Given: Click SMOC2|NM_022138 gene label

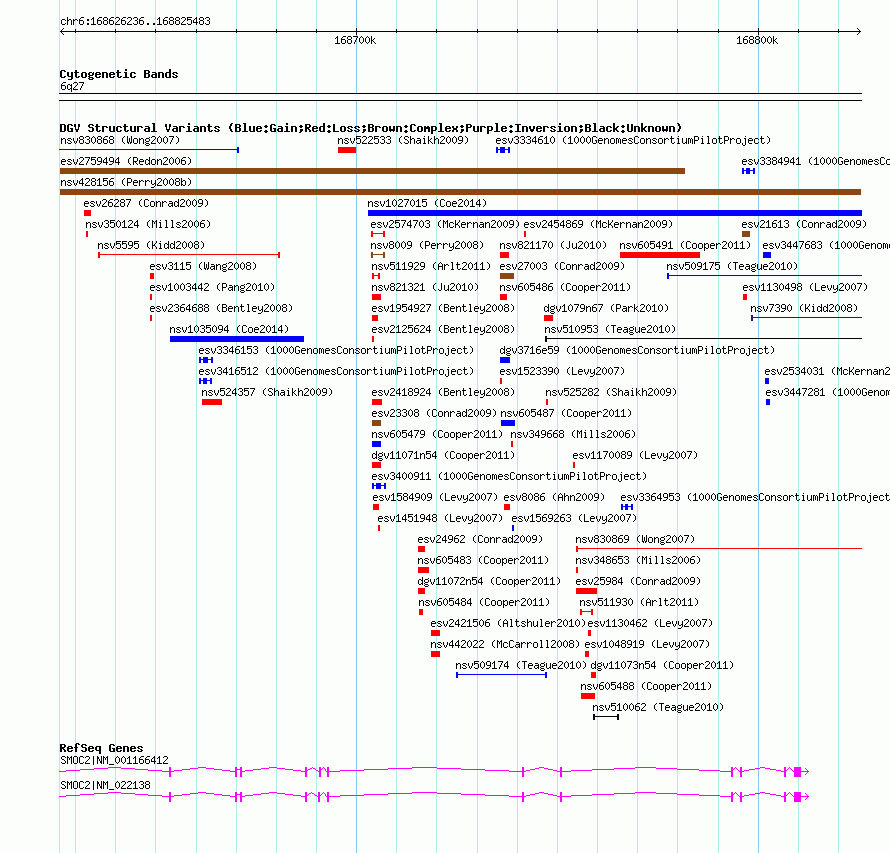Looking at the screenshot, I should 106,785.
